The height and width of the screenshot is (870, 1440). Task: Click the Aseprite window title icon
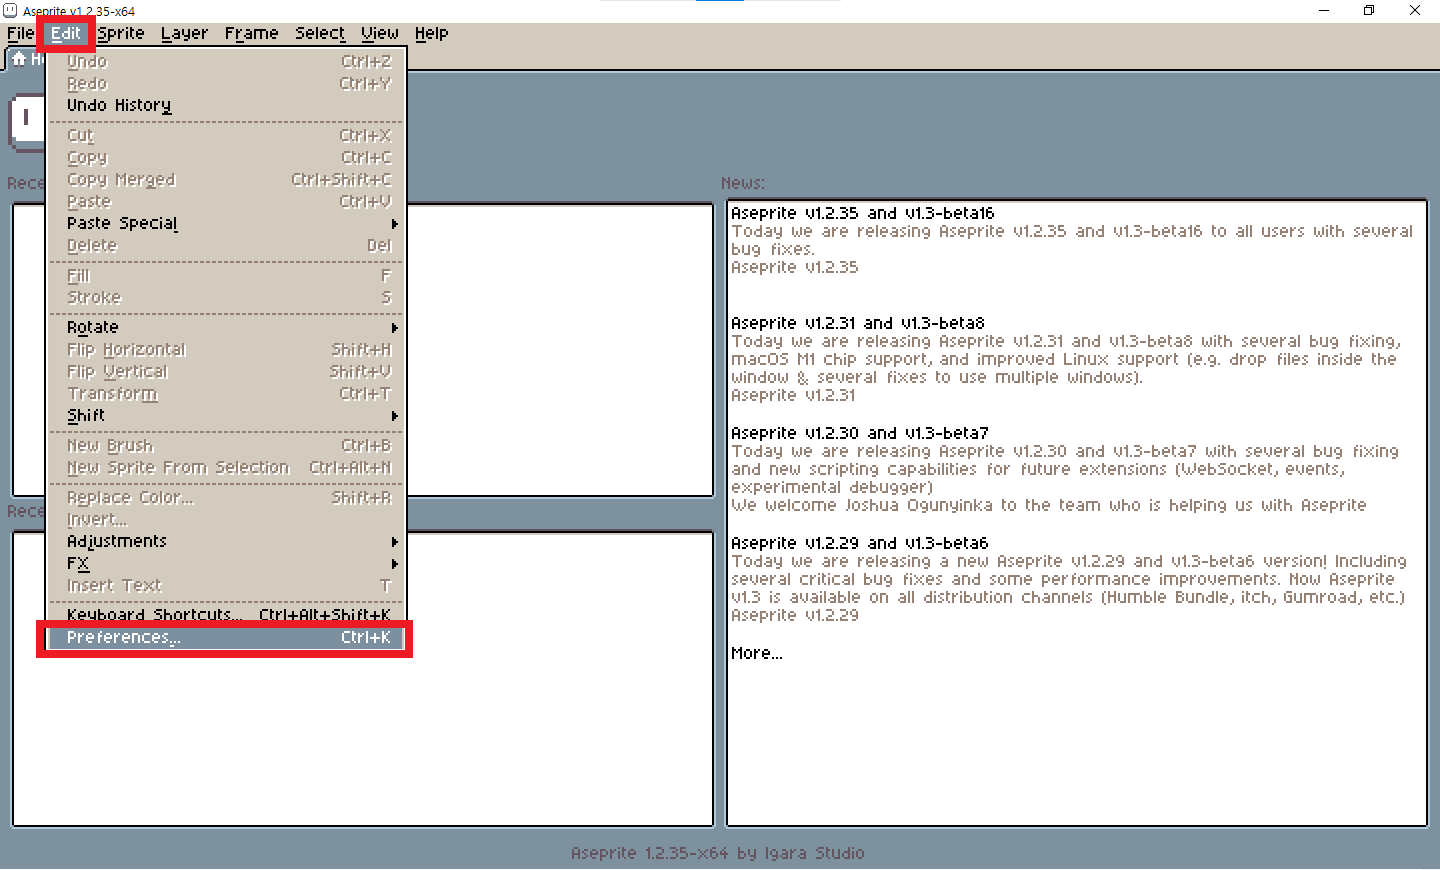point(10,11)
